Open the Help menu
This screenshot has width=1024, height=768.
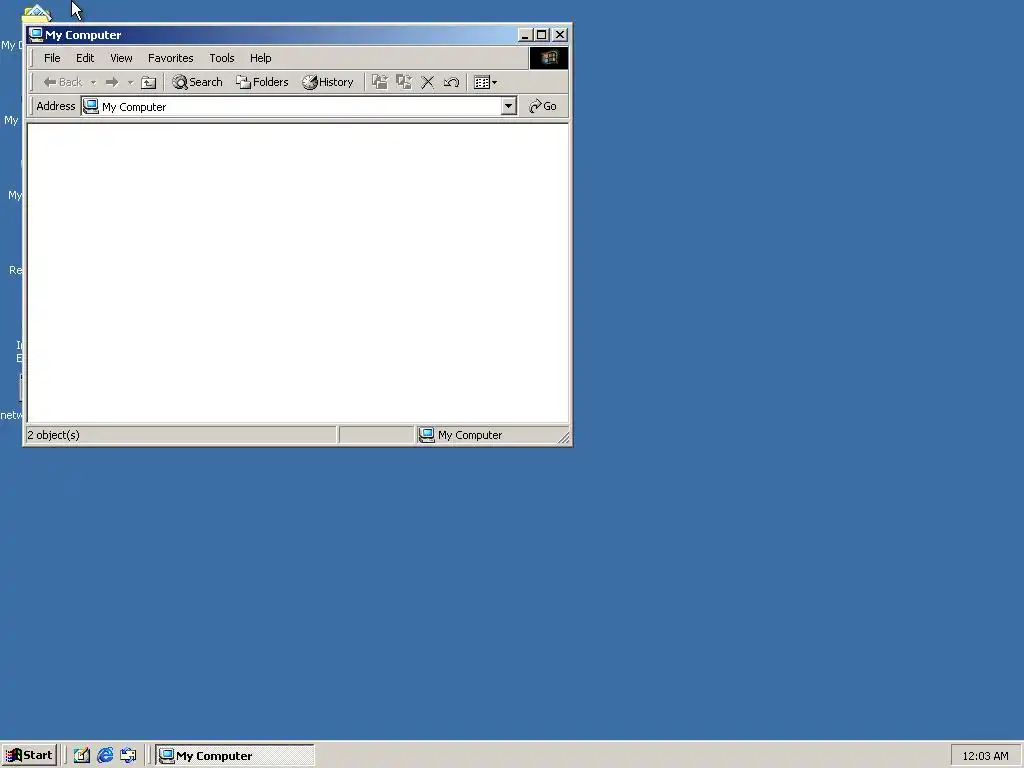pos(260,58)
